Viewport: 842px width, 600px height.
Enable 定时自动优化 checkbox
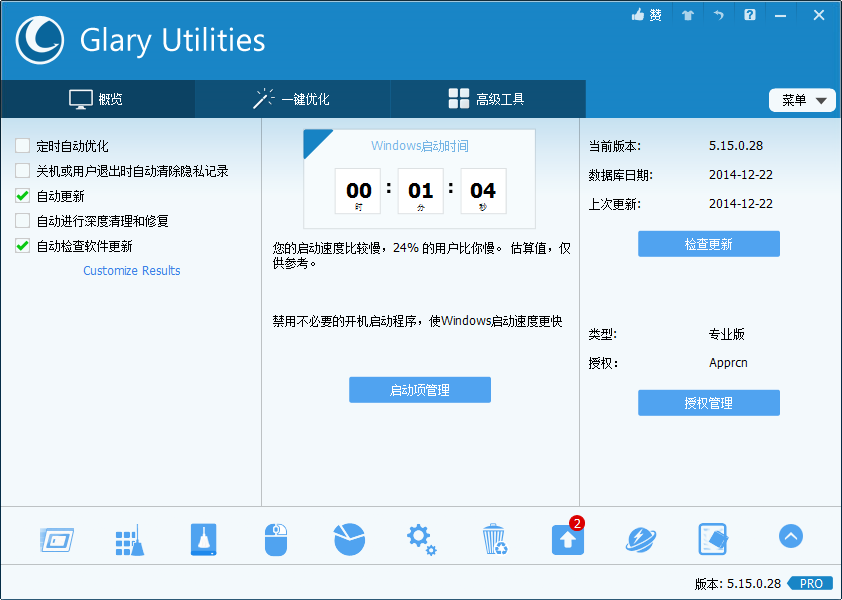tap(21, 146)
